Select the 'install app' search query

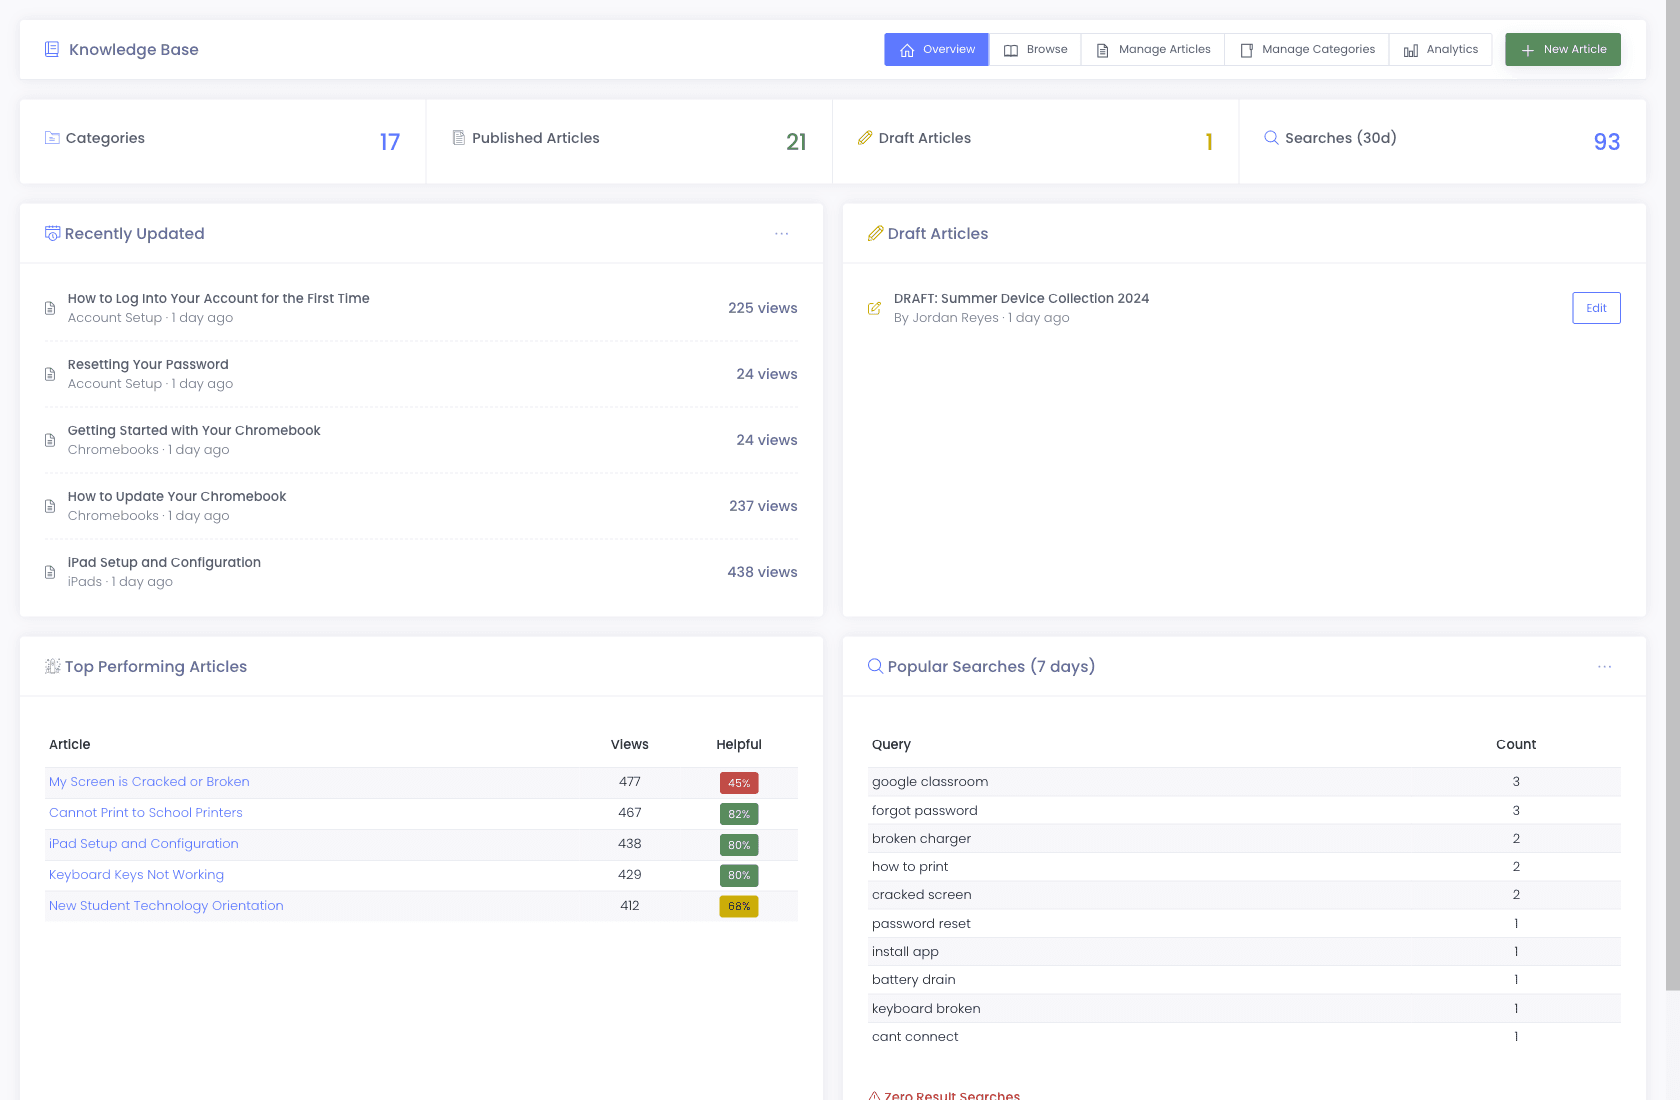pos(905,951)
